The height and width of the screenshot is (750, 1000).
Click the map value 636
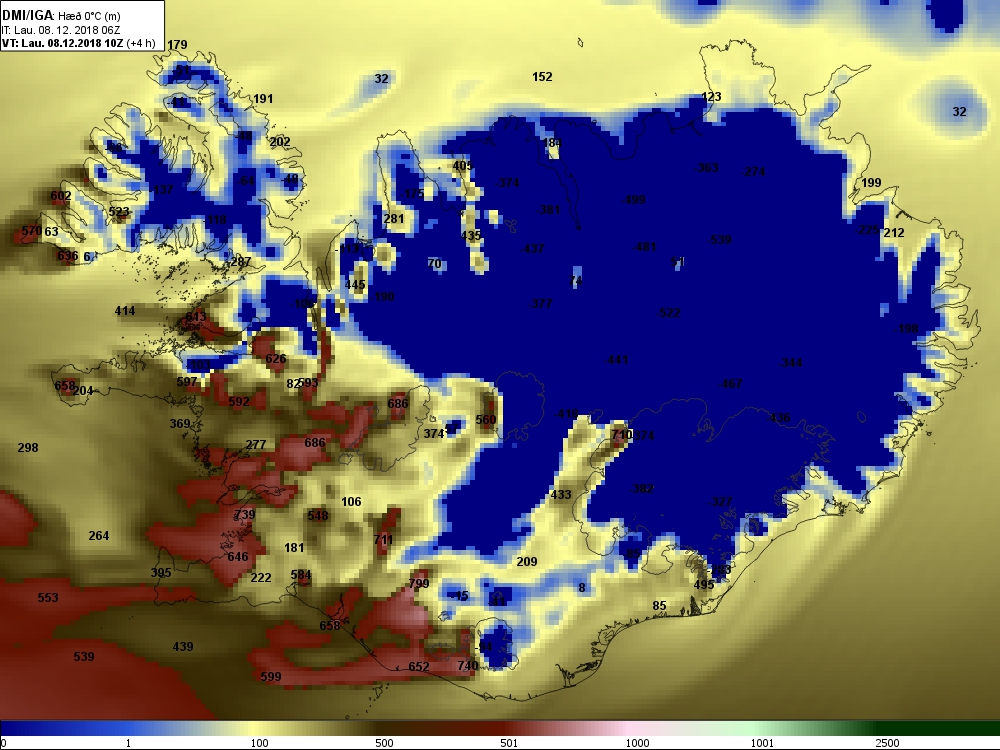(x=68, y=256)
